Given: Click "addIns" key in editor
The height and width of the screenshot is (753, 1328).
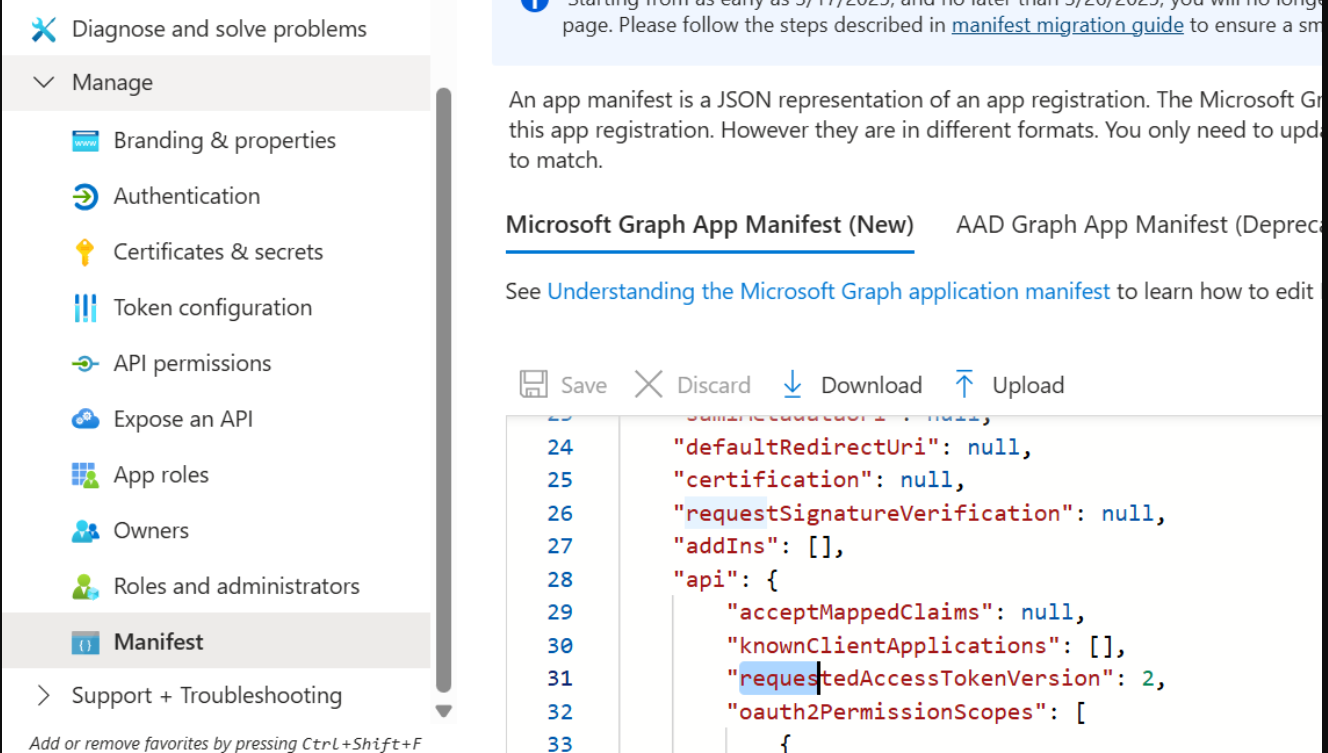Looking at the screenshot, I should click(x=727, y=546).
